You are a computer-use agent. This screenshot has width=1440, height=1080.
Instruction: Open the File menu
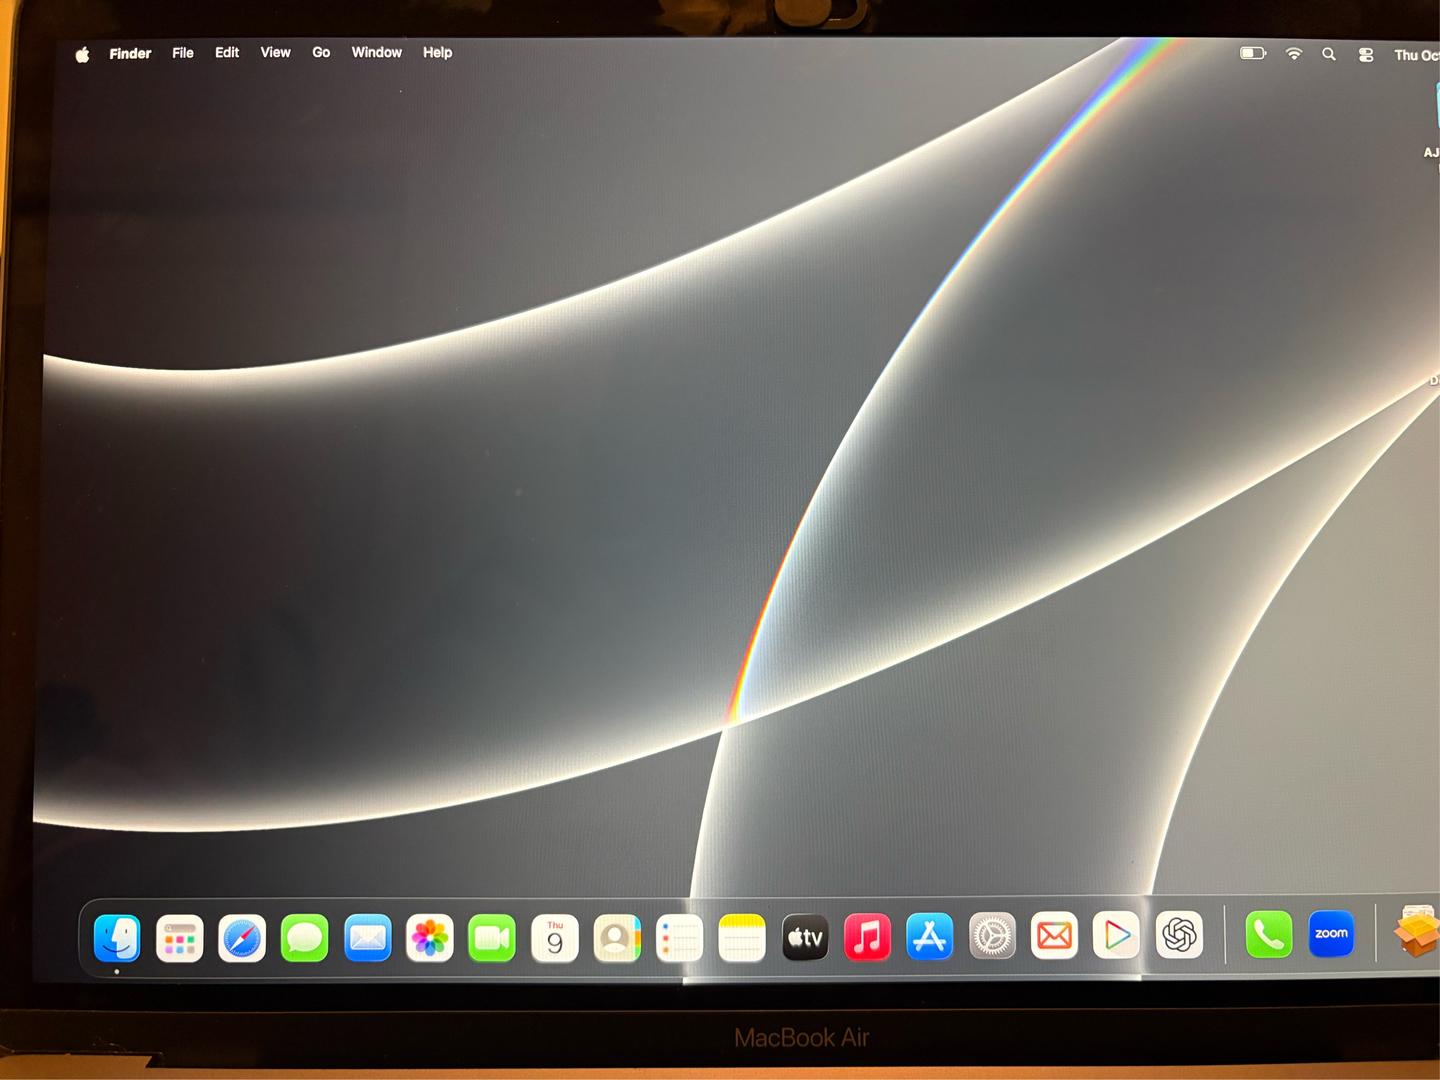tap(183, 53)
